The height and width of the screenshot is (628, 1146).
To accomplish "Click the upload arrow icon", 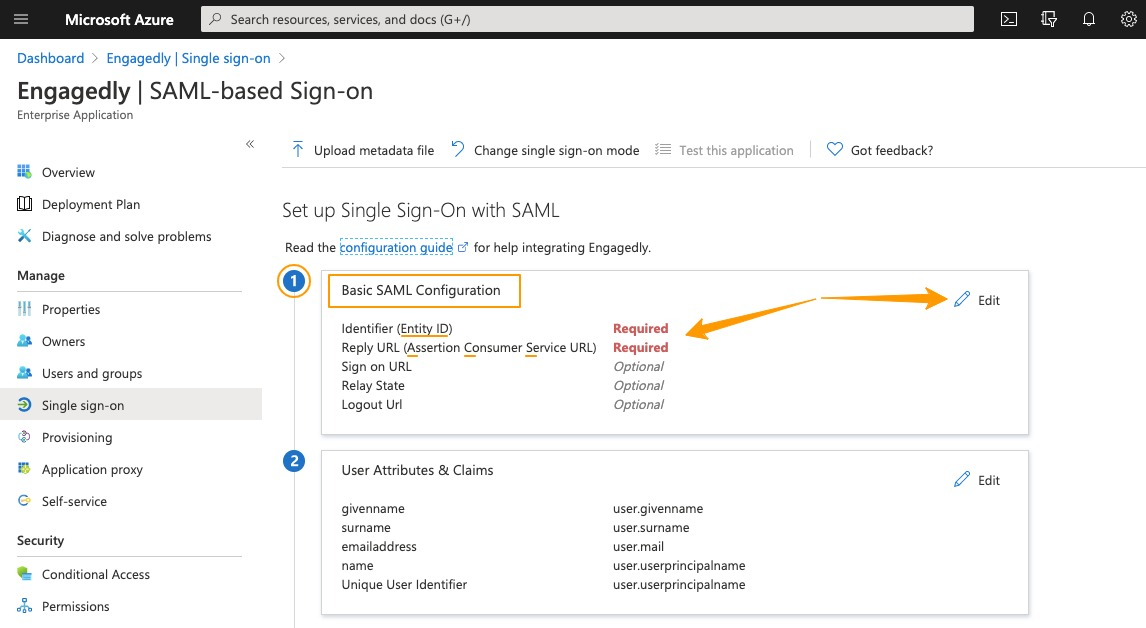I will [297, 149].
